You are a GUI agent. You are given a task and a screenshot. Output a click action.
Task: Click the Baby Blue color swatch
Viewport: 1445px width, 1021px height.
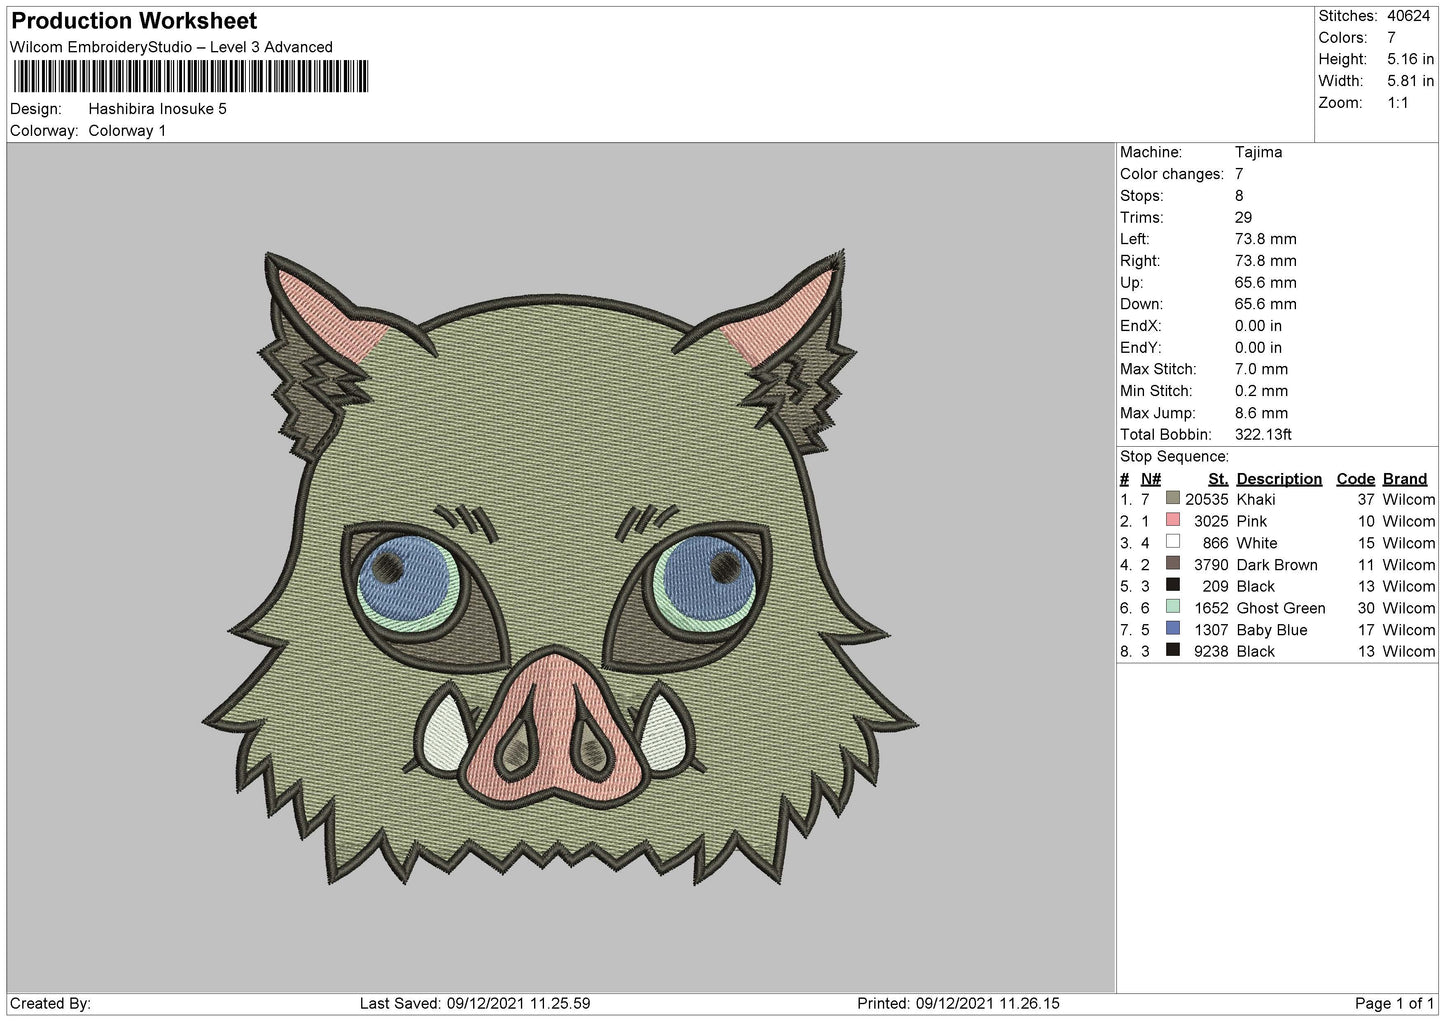[x=1173, y=629]
